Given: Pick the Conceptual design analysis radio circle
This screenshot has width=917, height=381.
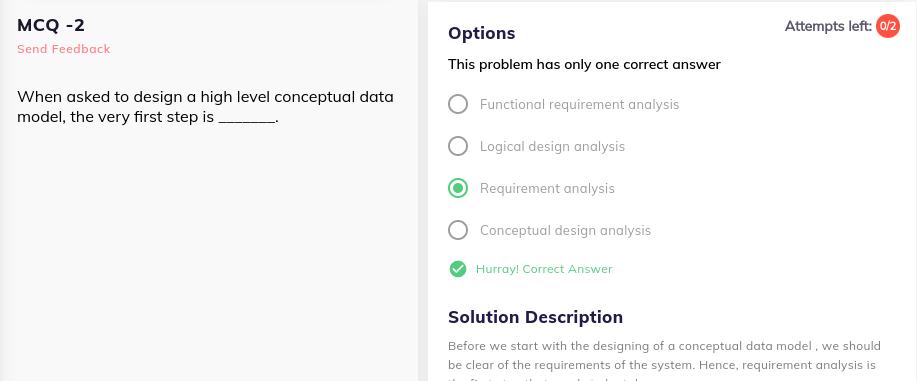Looking at the screenshot, I should (458, 231).
